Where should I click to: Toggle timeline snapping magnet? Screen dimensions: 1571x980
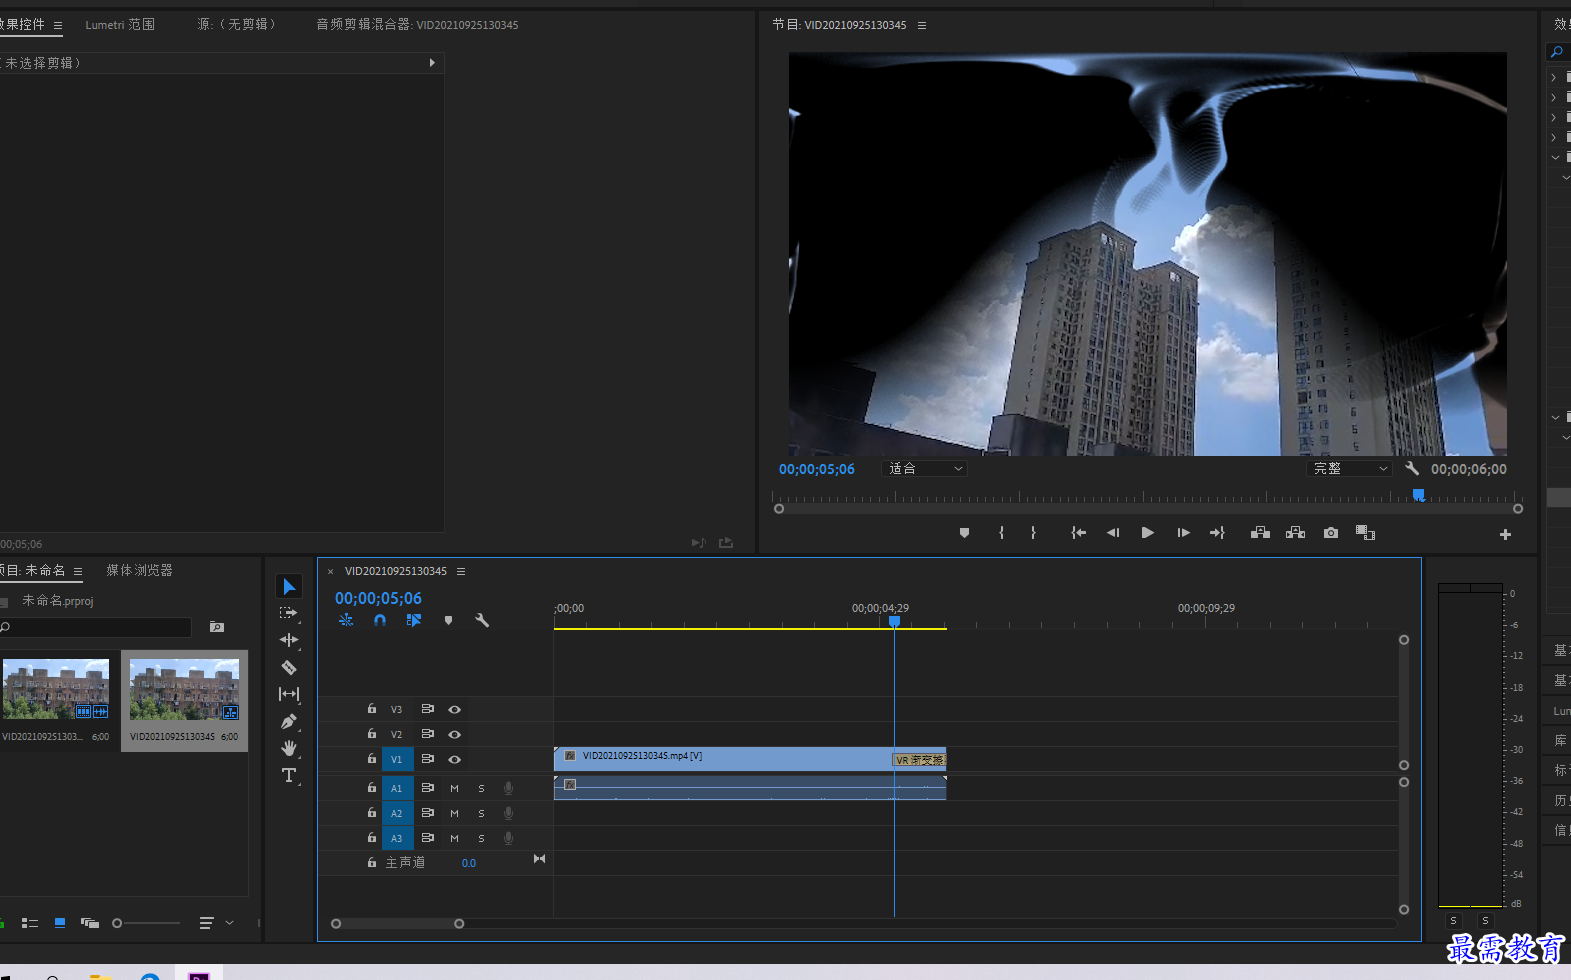(x=380, y=620)
